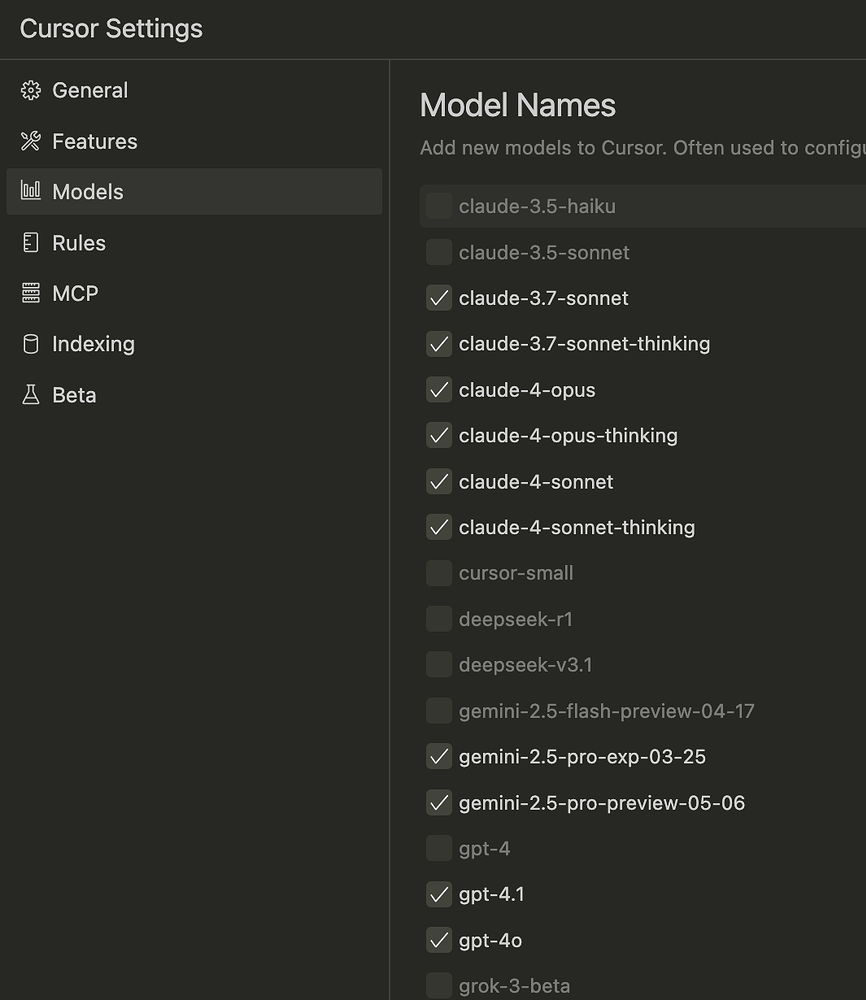Viewport: 866px width, 1000px height.
Task: Enable the claude-3.5-sonnet model checkbox
Action: tap(439, 252)
